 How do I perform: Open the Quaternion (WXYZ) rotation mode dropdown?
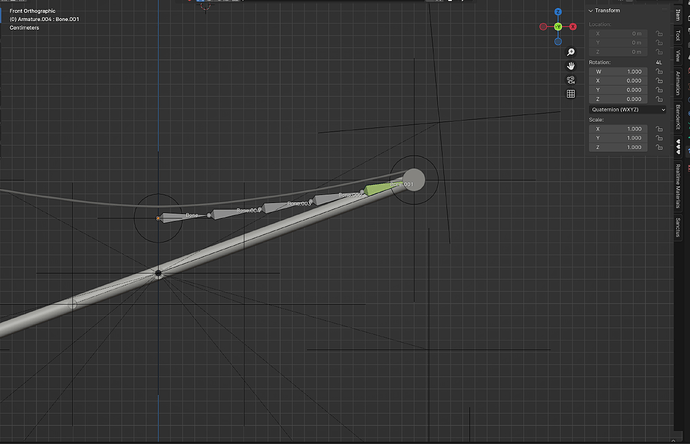click(627, 110)
